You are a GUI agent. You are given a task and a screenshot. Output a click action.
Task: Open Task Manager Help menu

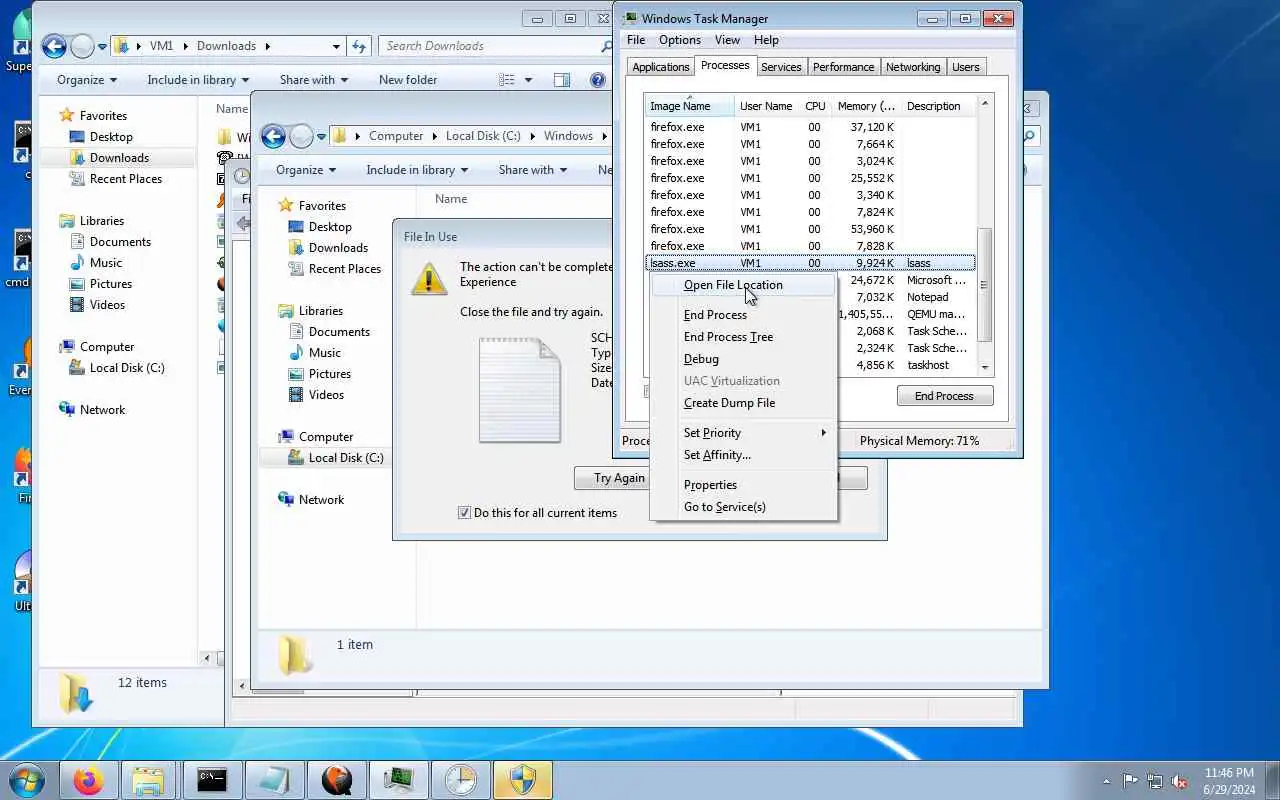(x=766, y=40)
